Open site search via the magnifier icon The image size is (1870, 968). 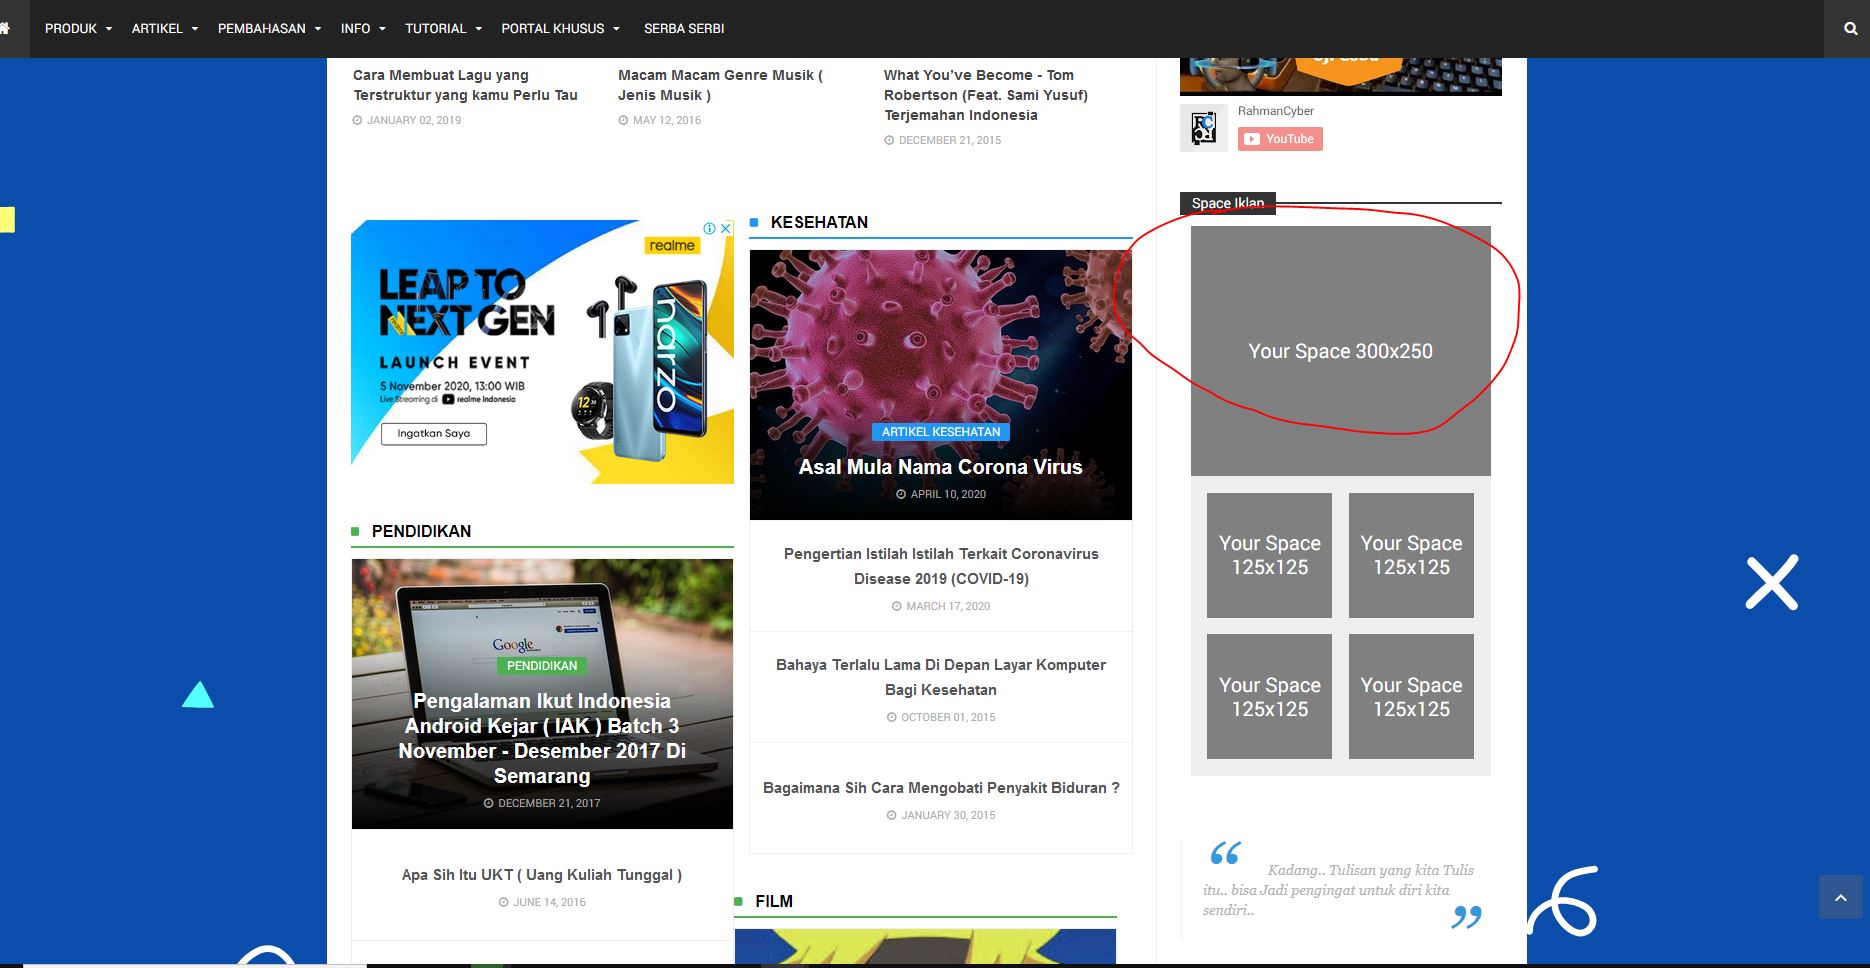1849,28
